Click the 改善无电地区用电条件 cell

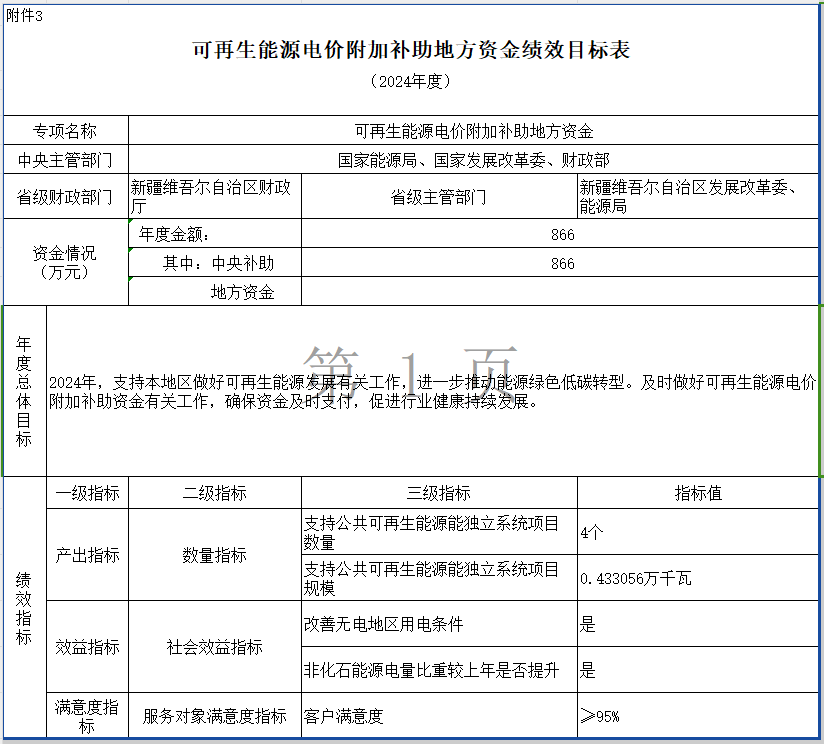click(438, 624)
